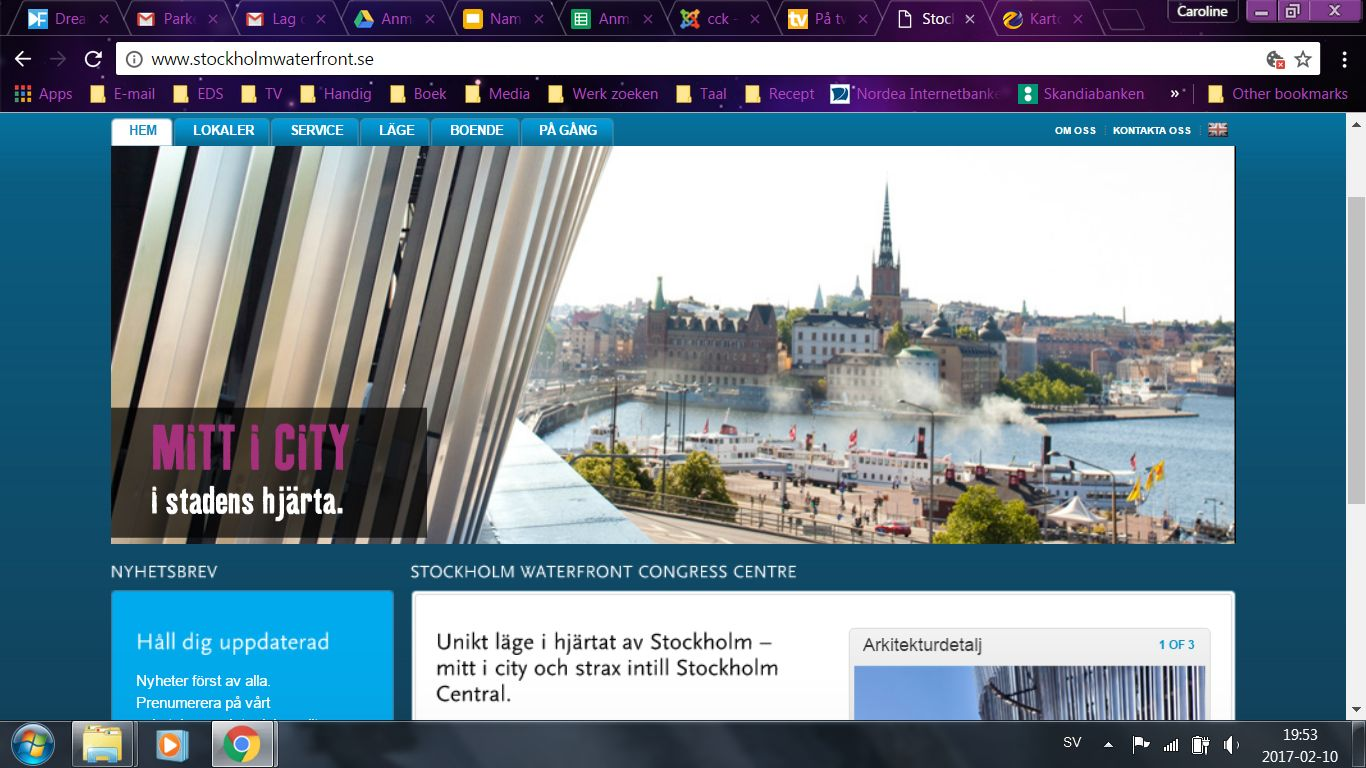Click the Chrome icon in the taskbar
Viewport: 1366px width, 768px height.
click(242, 744)
